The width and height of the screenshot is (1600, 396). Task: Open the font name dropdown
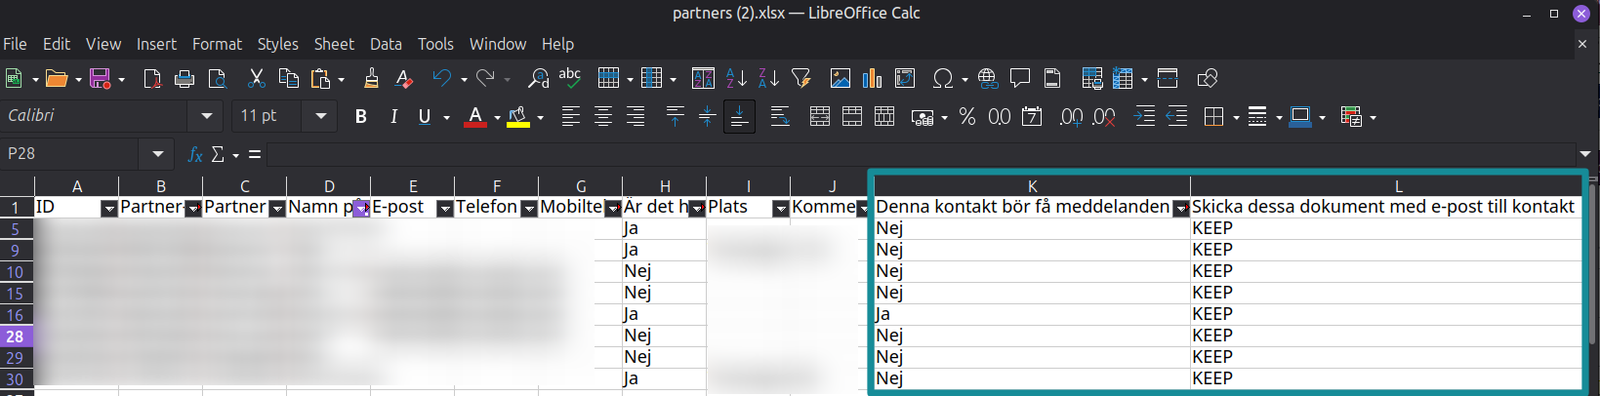[x=206, y=116]
